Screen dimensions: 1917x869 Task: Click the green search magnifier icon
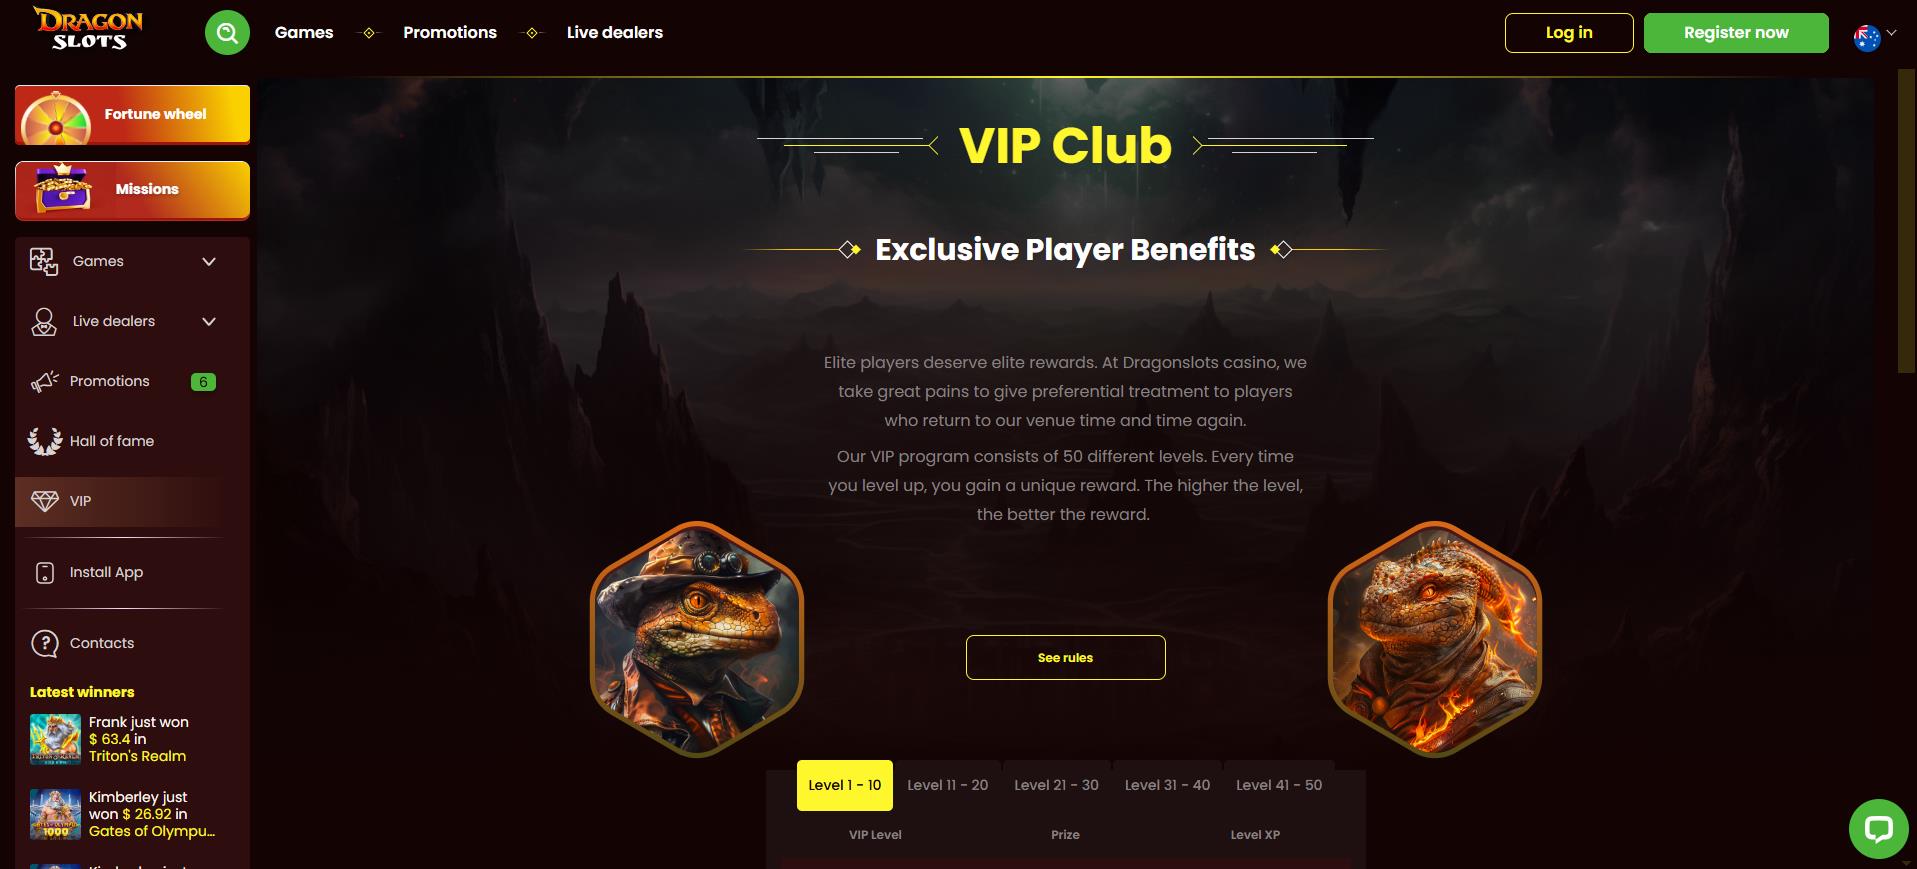227,33
